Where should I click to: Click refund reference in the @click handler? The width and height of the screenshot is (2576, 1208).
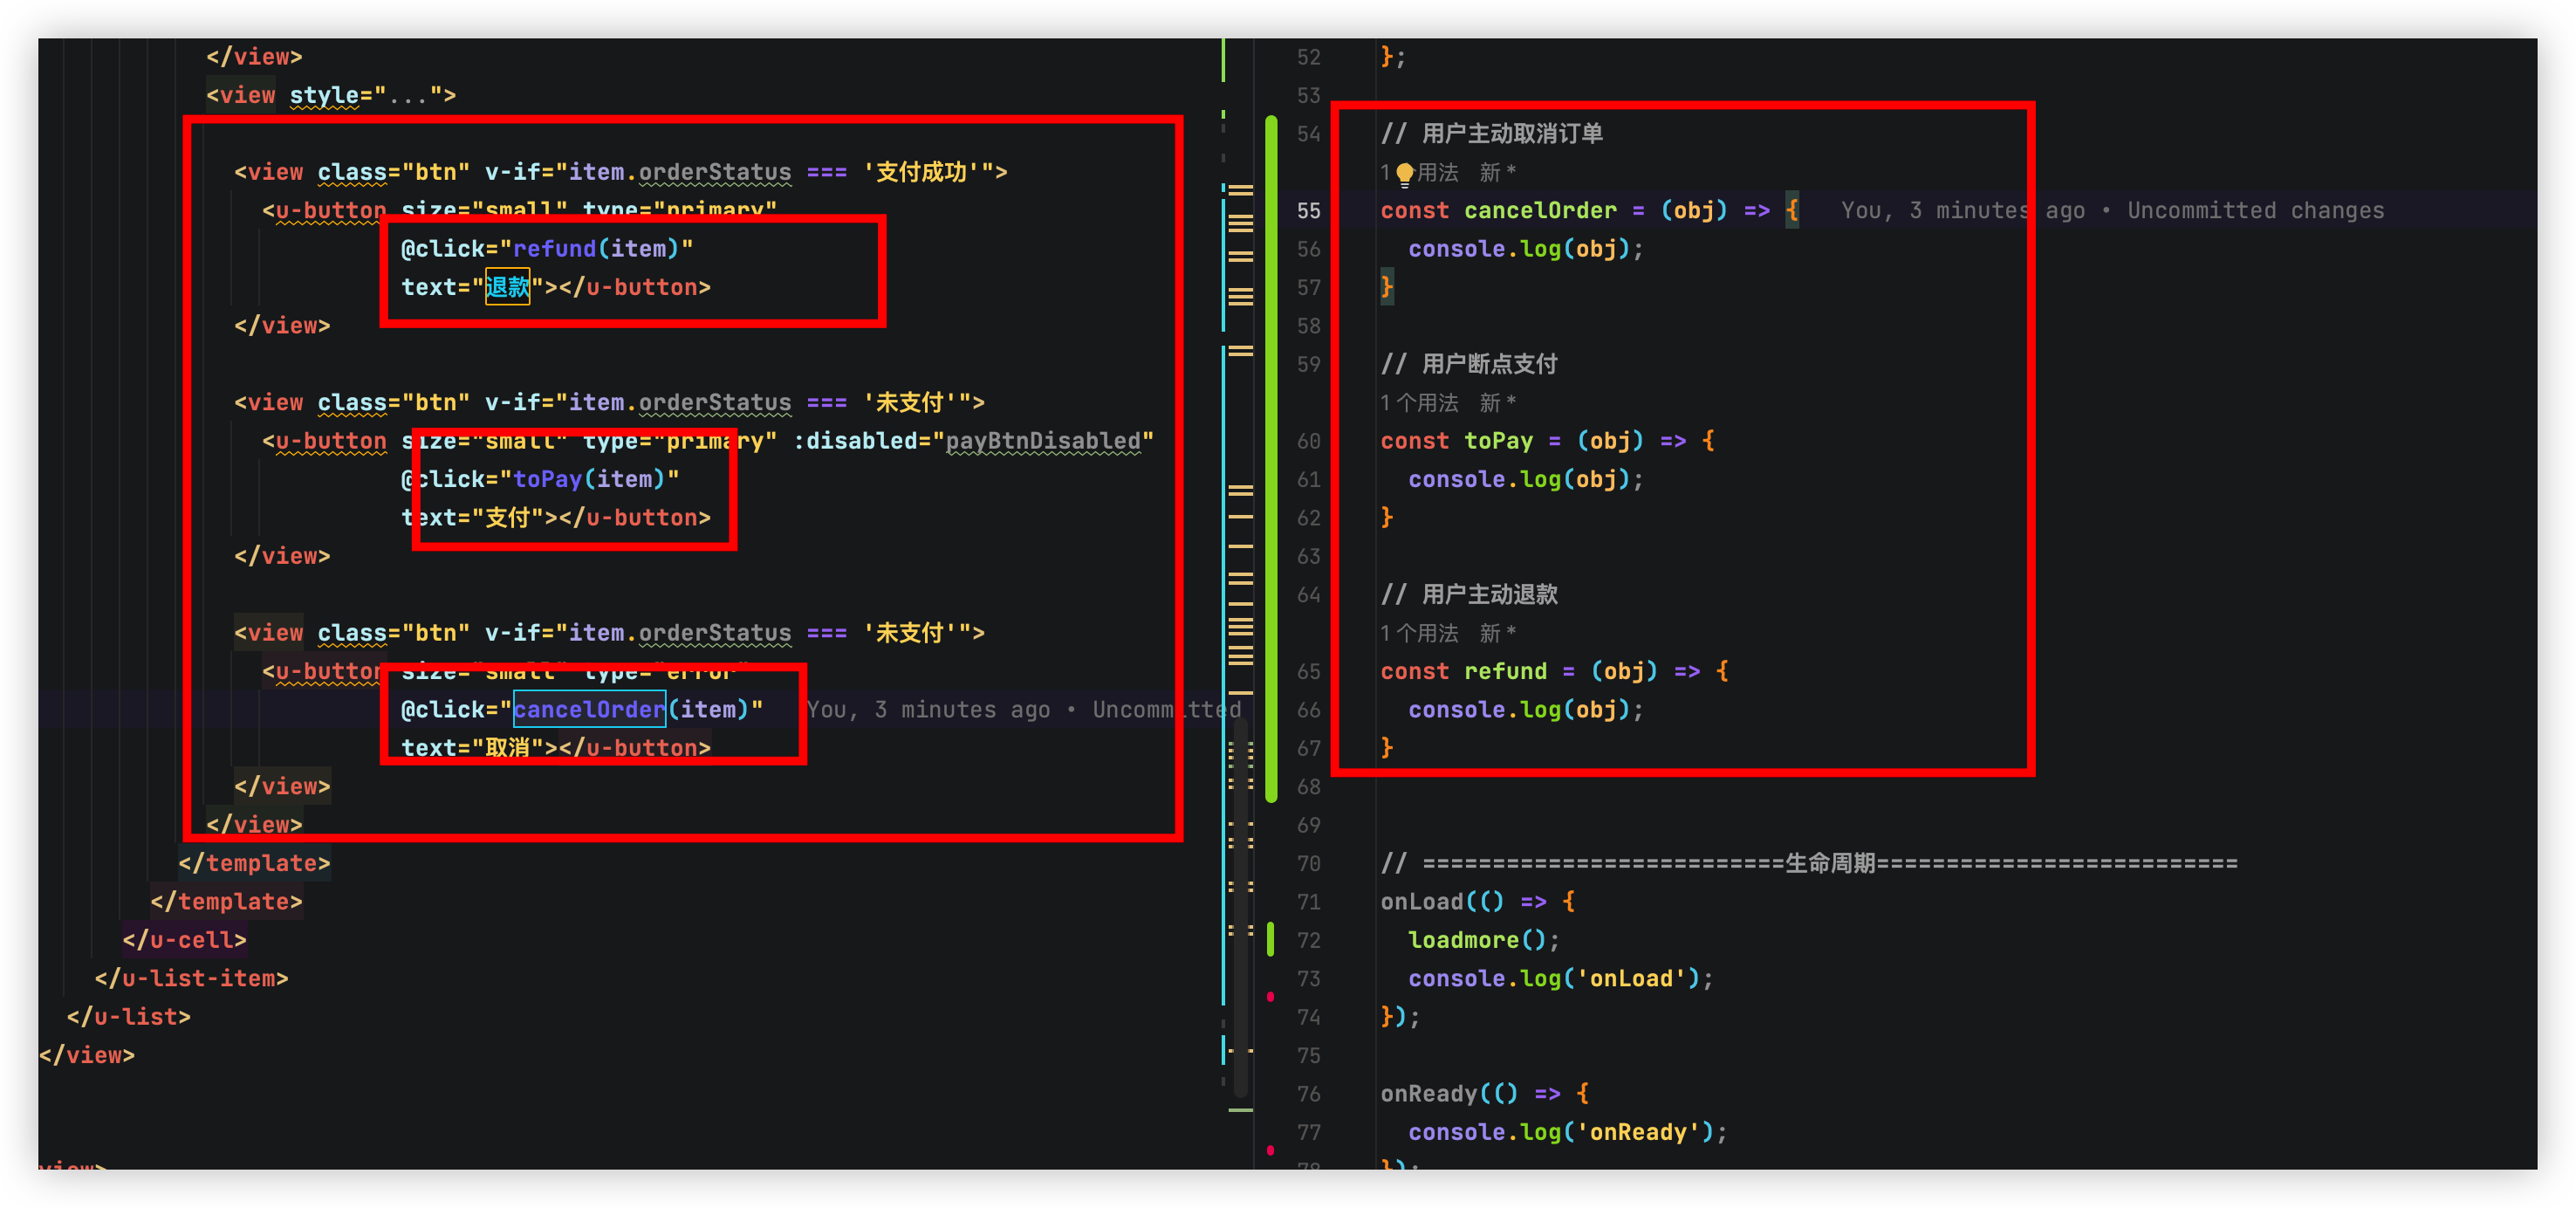click(x=554, y=249)
